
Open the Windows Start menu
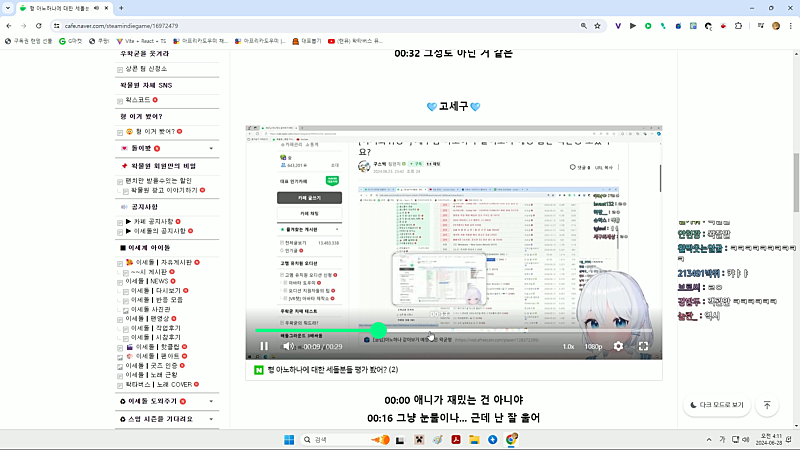point(289,440)
